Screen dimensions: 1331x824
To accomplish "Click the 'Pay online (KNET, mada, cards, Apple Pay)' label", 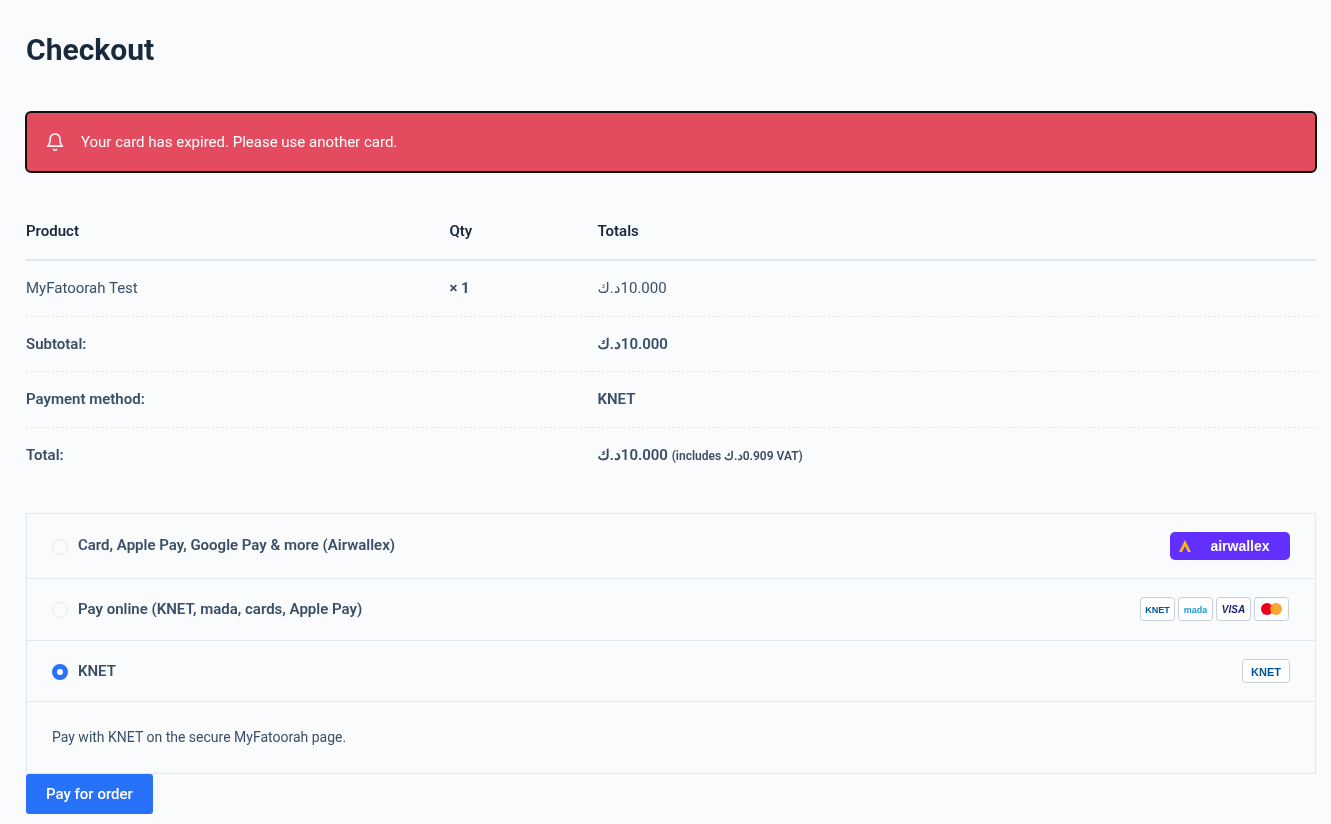I will tap(220, 608).
